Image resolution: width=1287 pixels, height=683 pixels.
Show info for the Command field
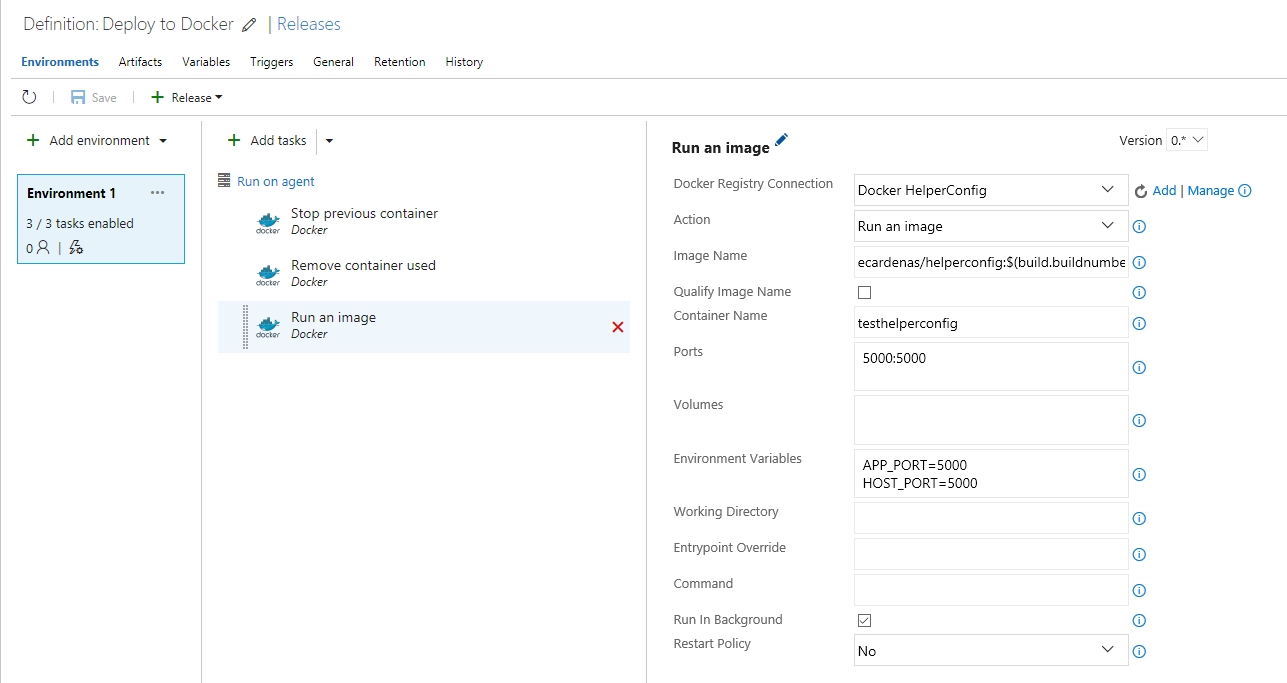pyautogui.click(x=1139, y=591)
